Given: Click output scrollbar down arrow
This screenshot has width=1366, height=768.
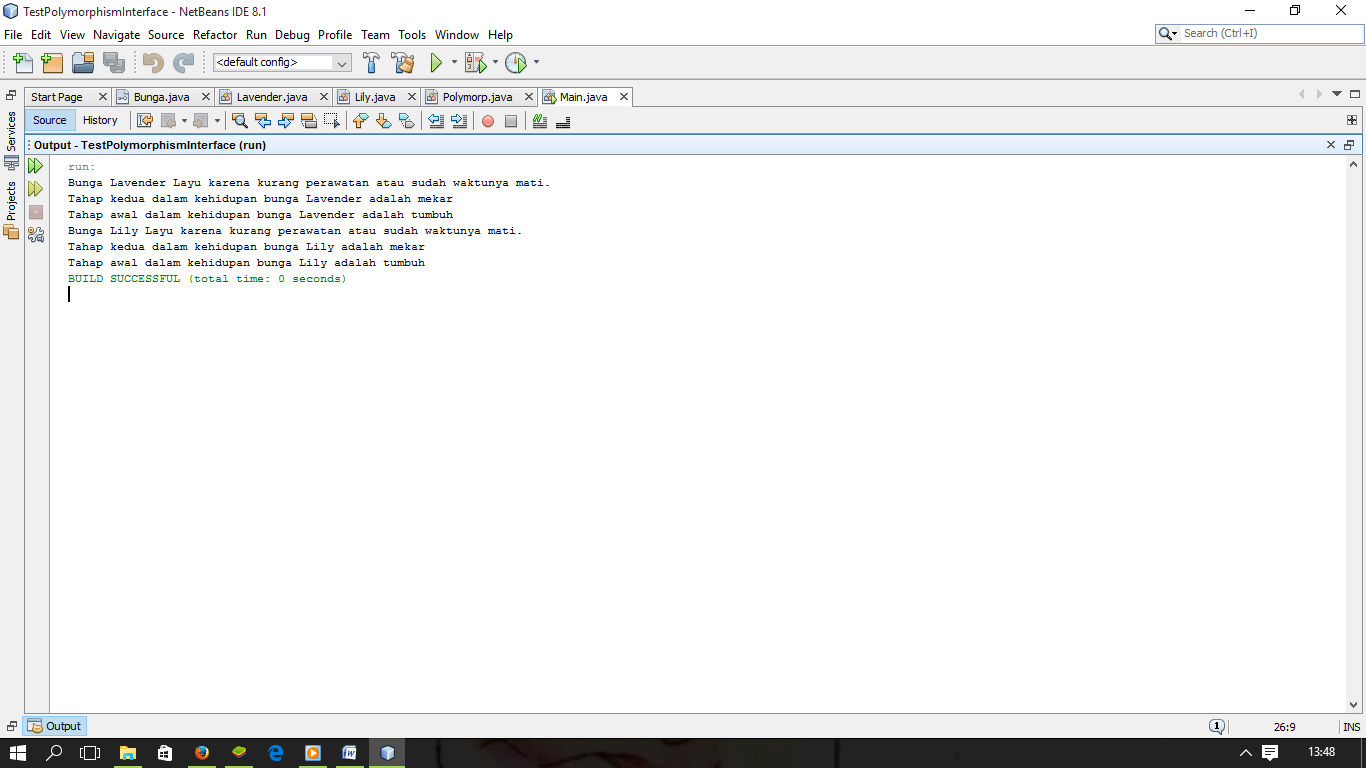Looking at the screenshot, I should tap(1354, 705).
